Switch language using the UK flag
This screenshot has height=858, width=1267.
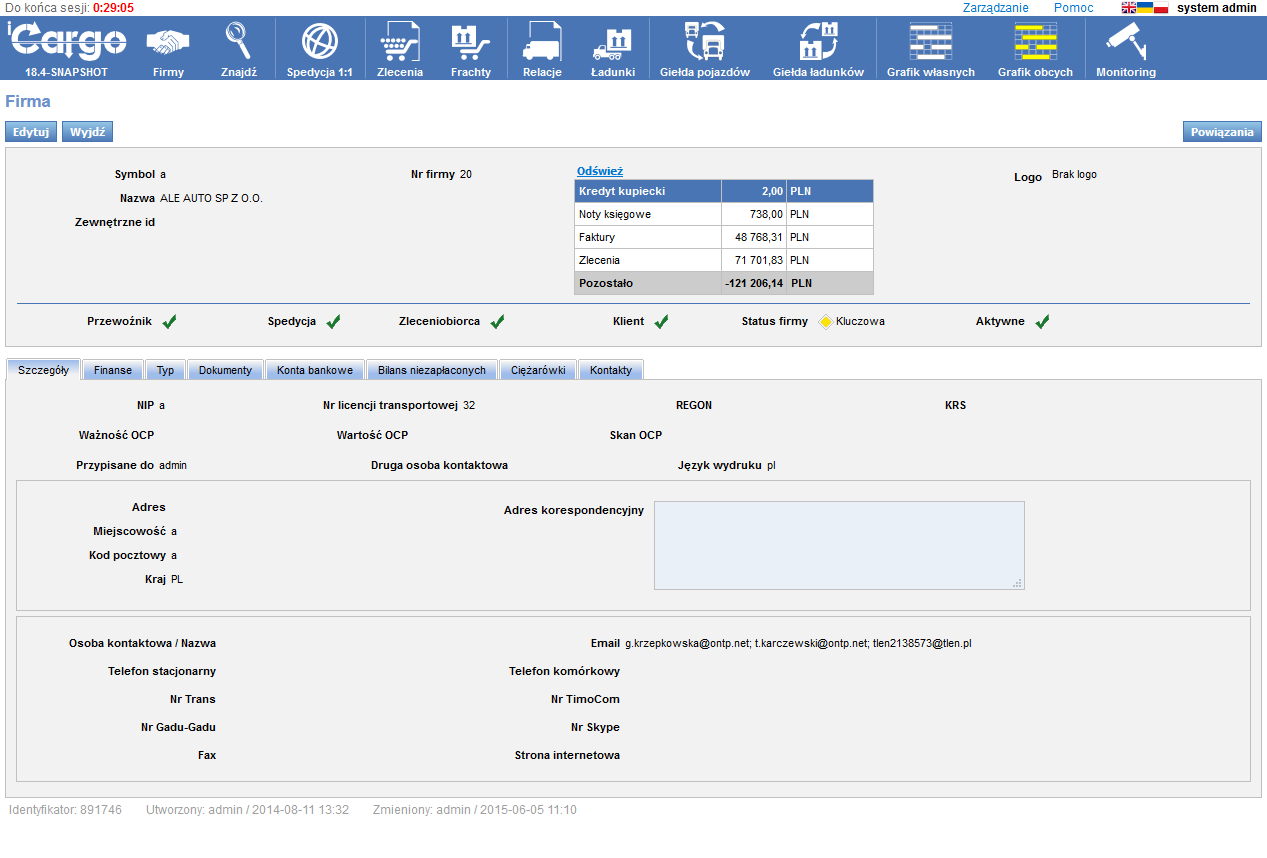tap(1128, 8)
